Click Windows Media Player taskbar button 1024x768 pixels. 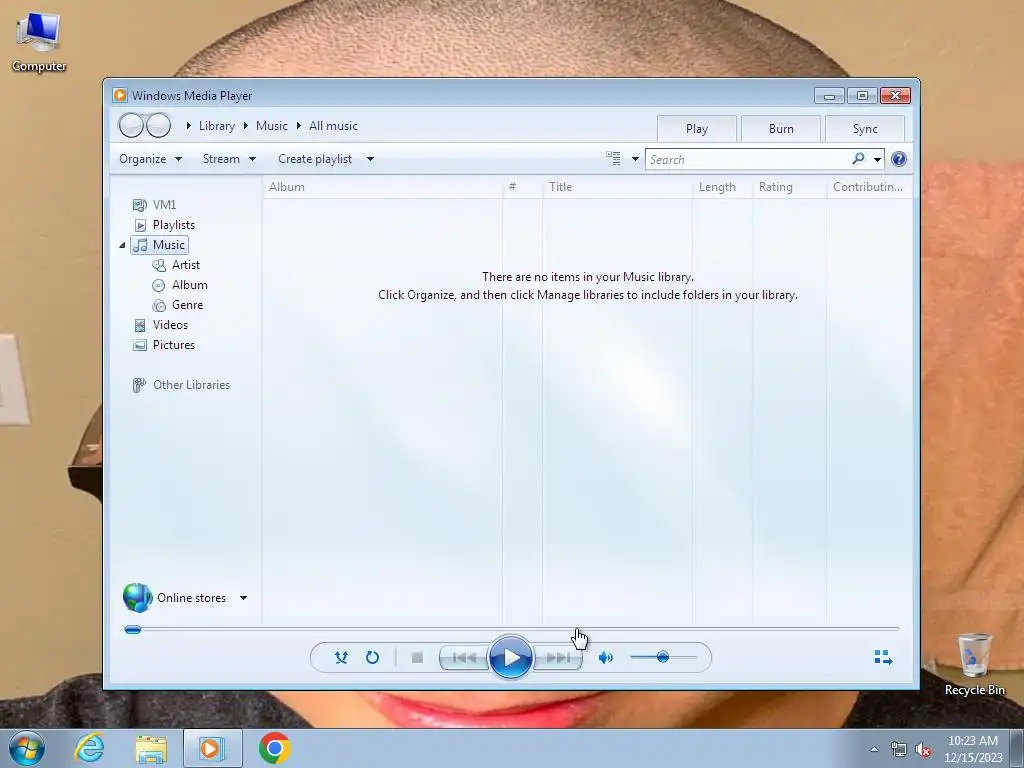[212, 748]
